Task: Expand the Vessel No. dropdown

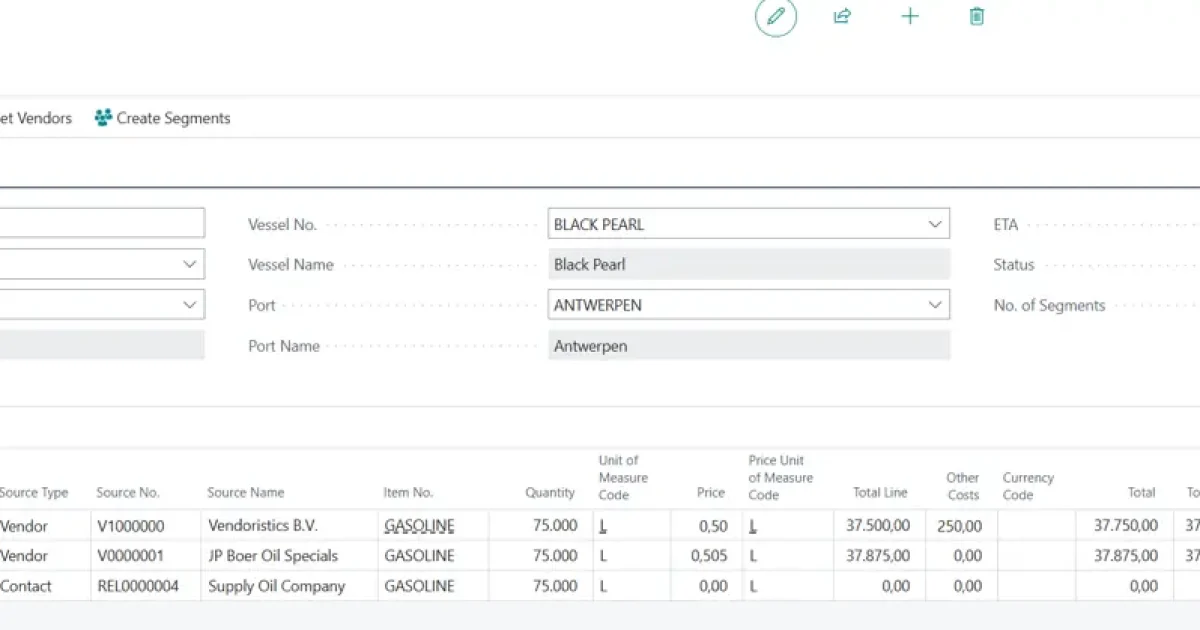Action: click(x=935, y=224)
